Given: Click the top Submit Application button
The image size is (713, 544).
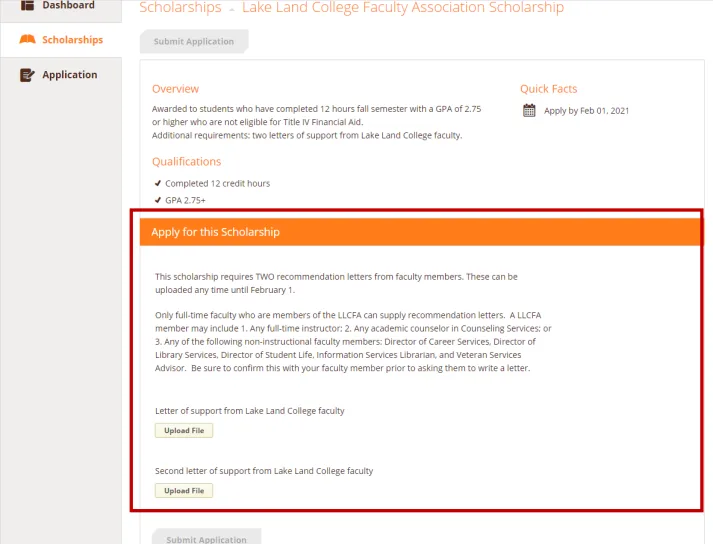Looking at the screenshot, I should click(194, 41).
